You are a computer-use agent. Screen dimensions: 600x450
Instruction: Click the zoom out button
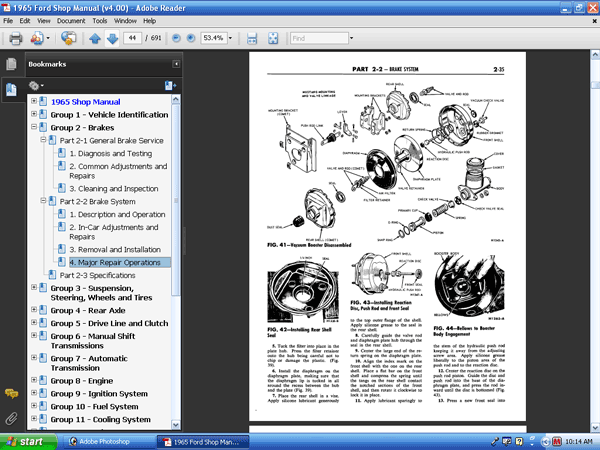pyautogui.click(x=176, y=38)
